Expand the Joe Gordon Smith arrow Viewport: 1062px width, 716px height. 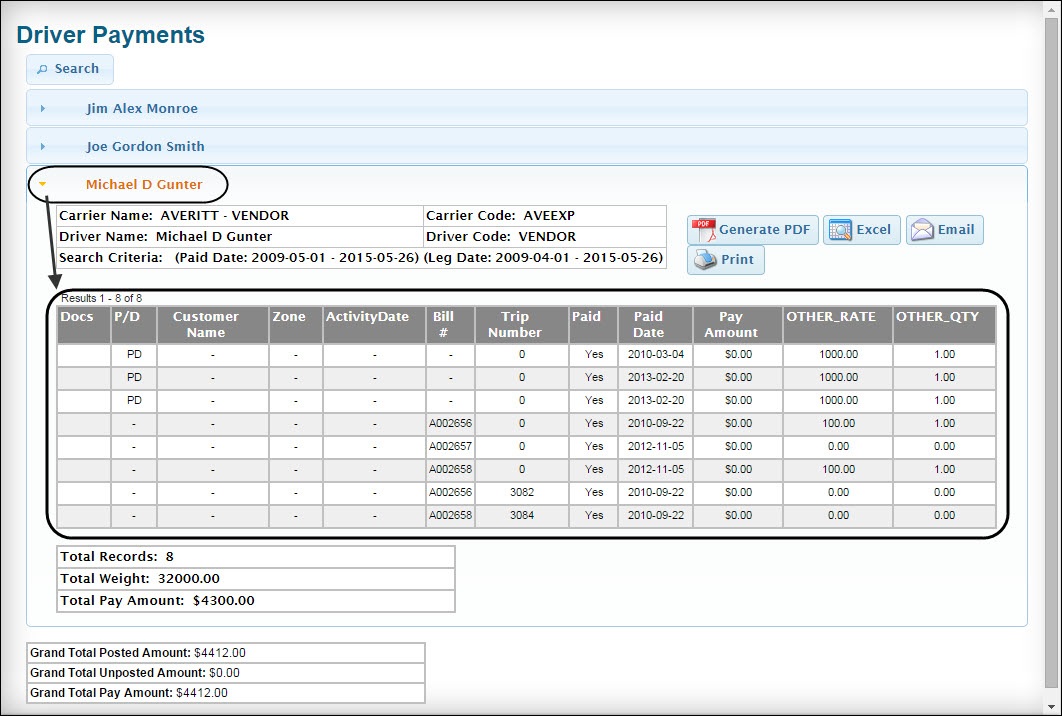point(43,146)
